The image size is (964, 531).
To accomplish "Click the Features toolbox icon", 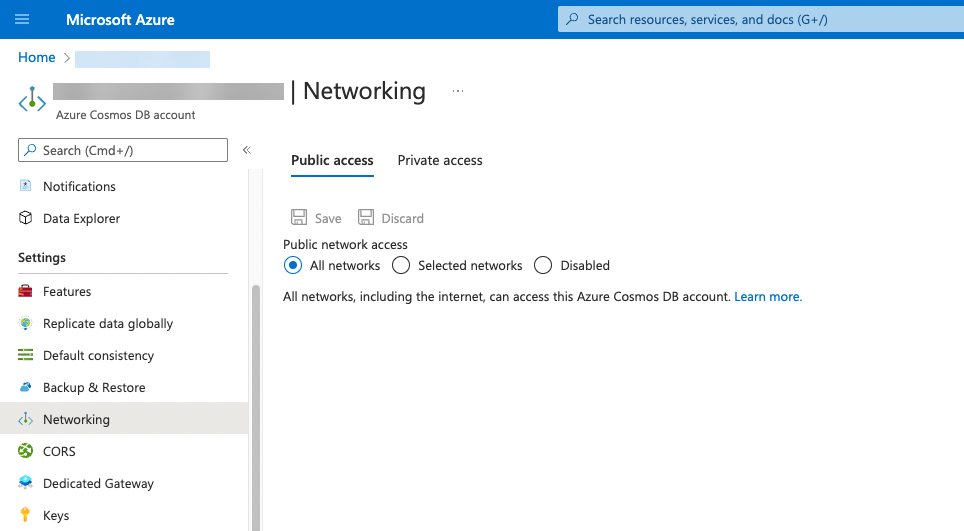I will click(25, 291).
